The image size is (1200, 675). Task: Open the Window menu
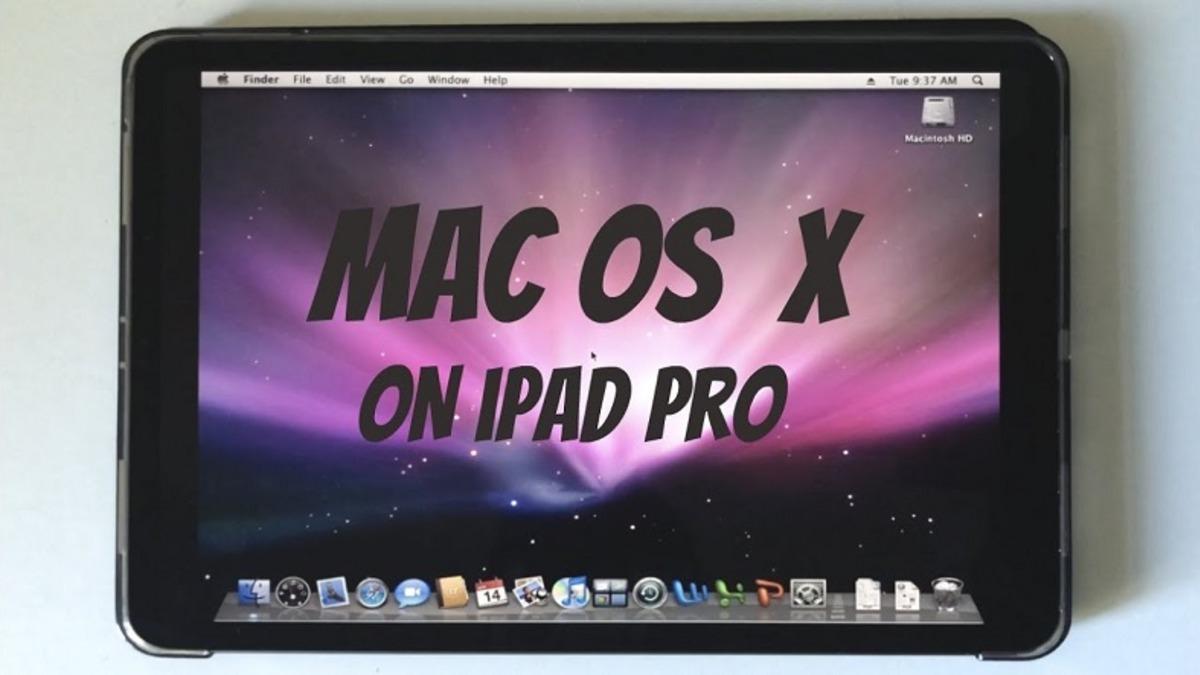point(450,77)
